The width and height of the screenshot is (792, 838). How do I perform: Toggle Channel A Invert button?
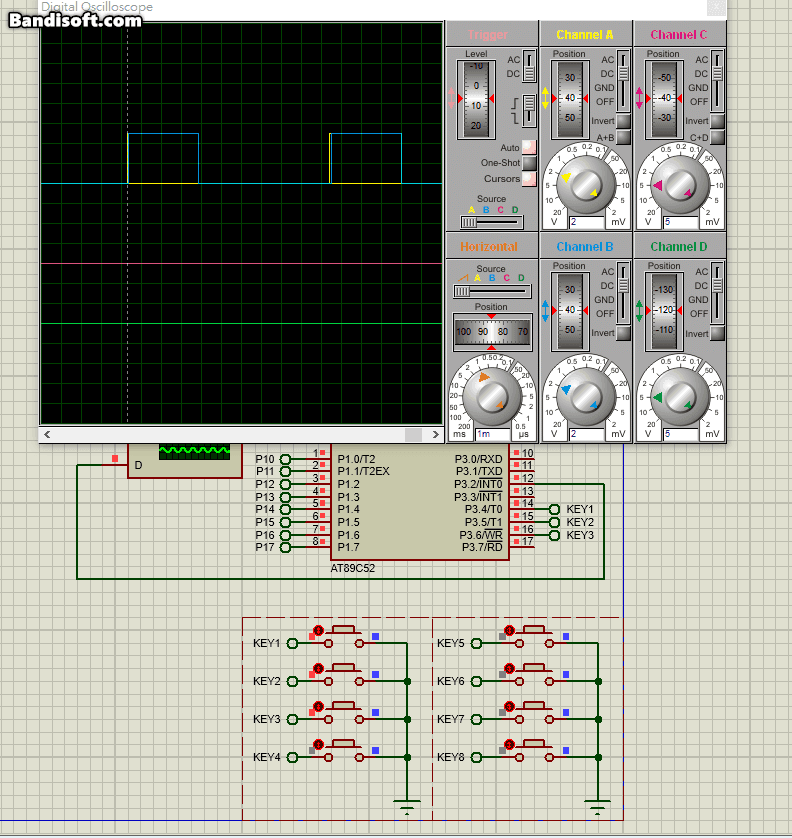(x=623, y=121)
